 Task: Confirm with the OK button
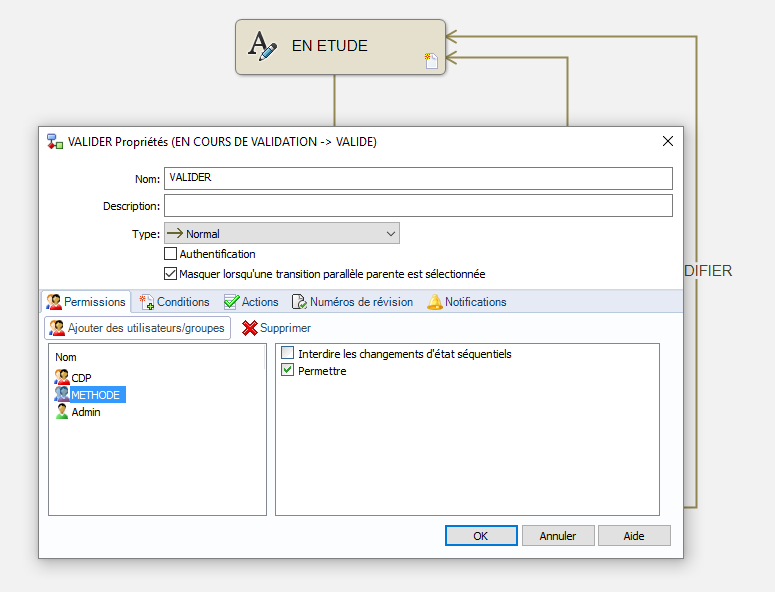coord(481,536)
